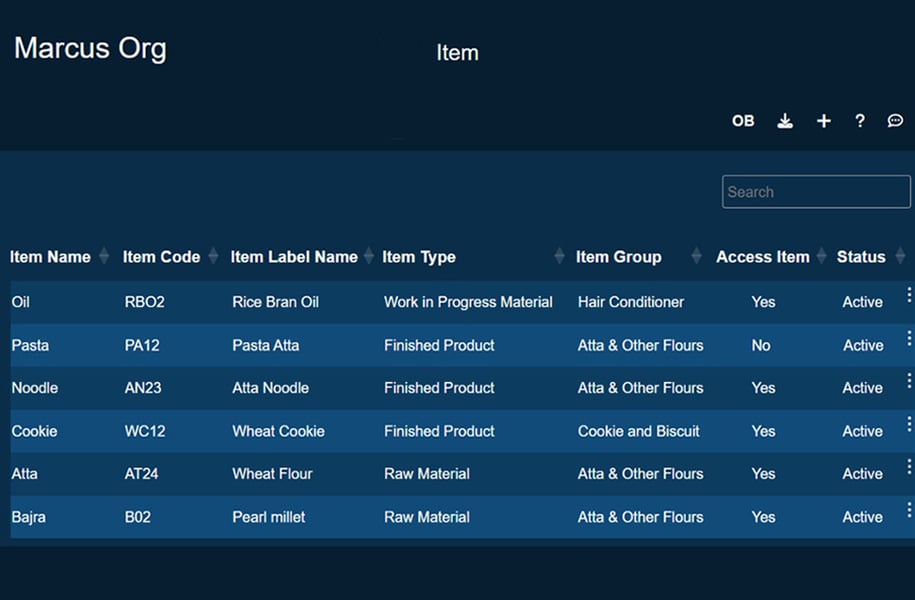Viewport: 915px width, 600px height.
Task: Open three-dot menu for Cookie row
Action: point(909,424)
